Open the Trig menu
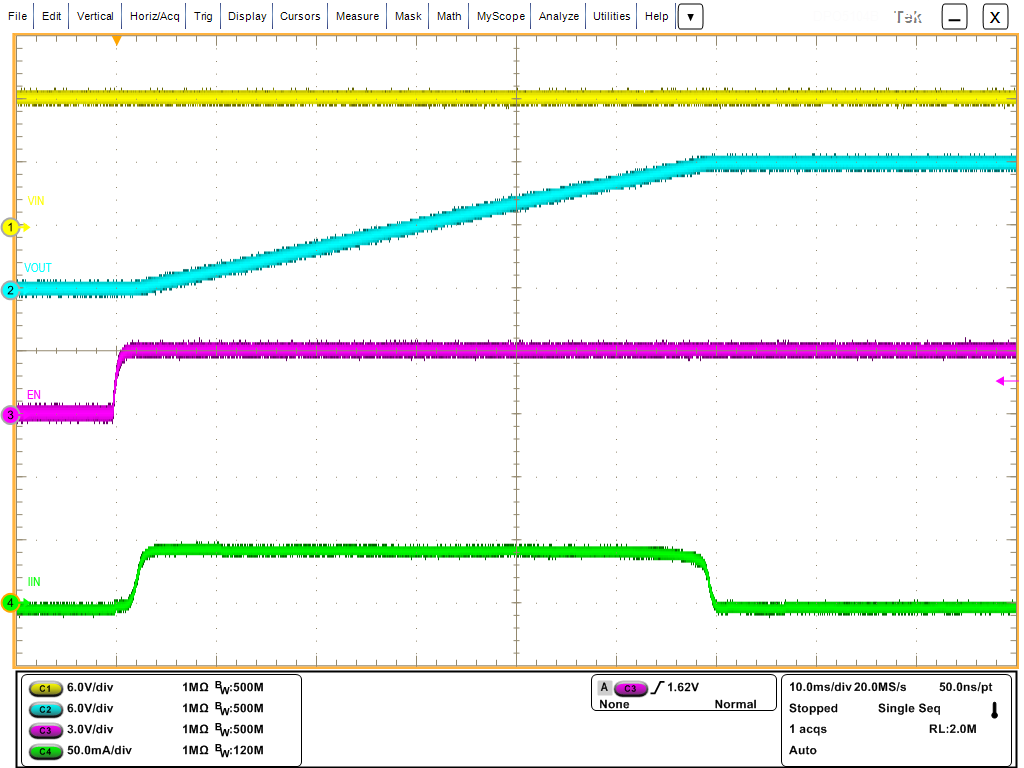The height and width of the screenshot is (768, 1024). click(202, 16)
